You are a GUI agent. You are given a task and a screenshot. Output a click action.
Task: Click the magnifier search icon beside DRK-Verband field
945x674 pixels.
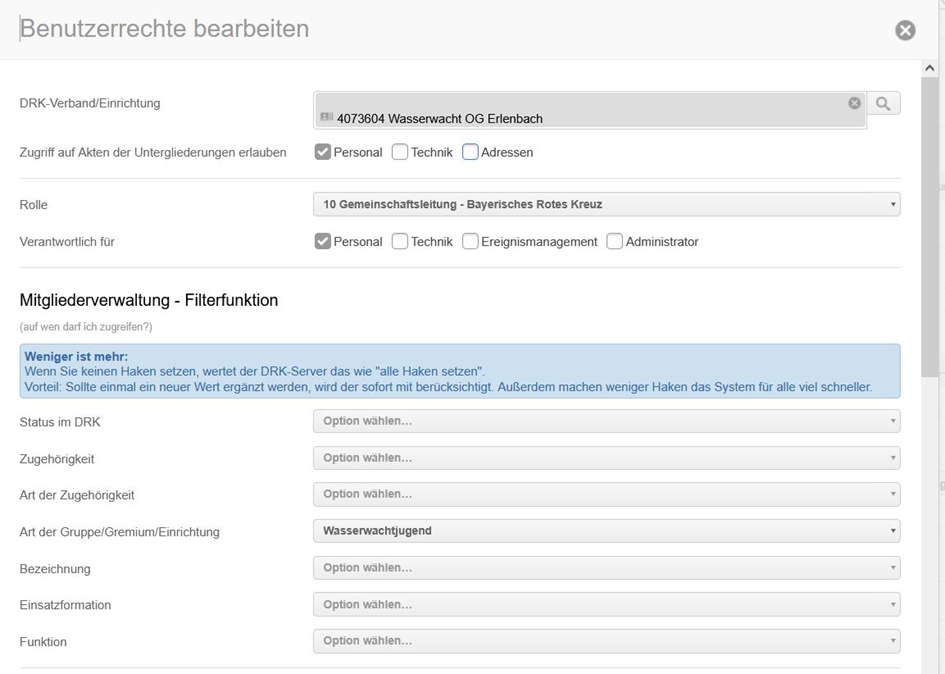[883, 103]
